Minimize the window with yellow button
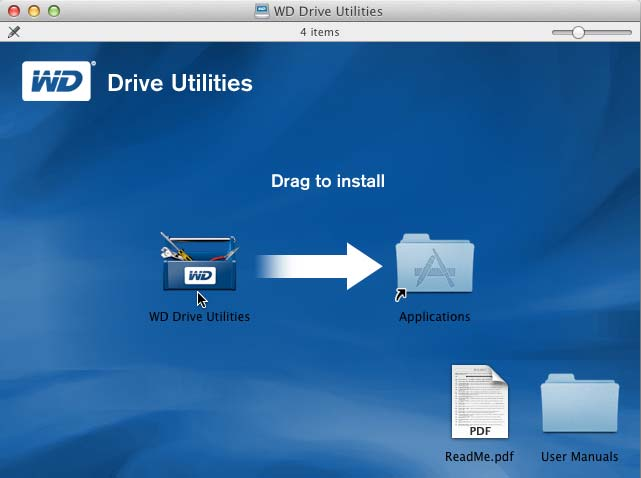 tap(34, 11)
